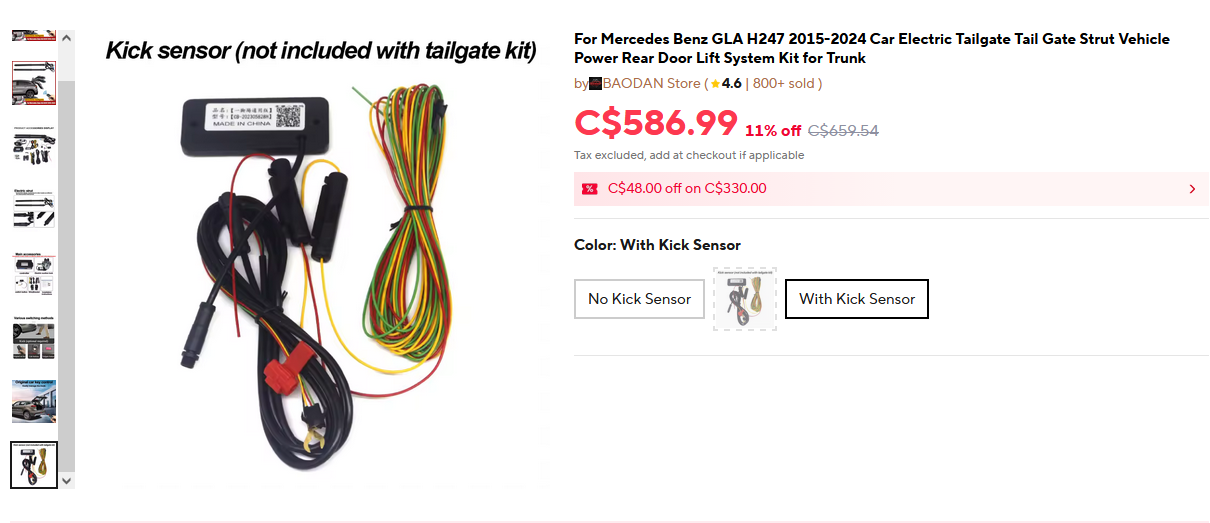Click the scroll up arrow of thumbnail list
The height and width of the screenshot is (523, 1210).
[67, 38]
